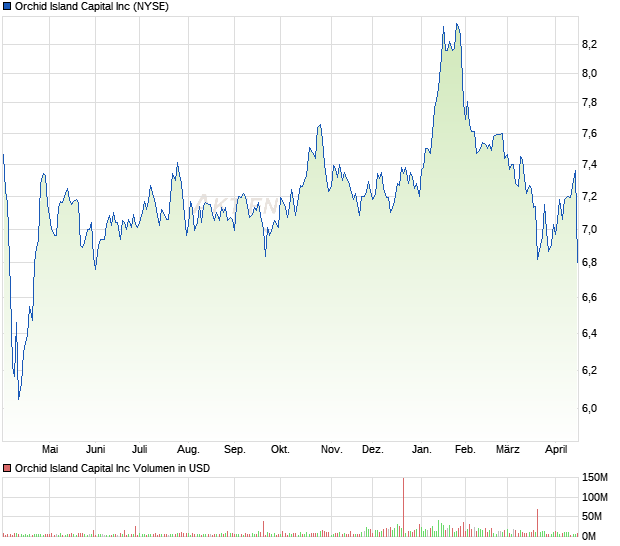Click the chart title 'Orchid Island Capital Inc (NYSE)'

click(x=92, y=7)
